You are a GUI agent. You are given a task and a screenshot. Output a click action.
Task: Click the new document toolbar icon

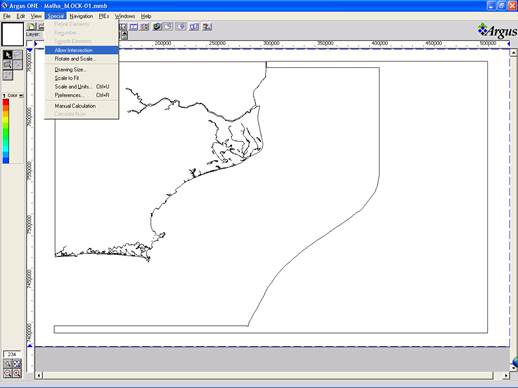pyautogui.click(x=32, y=27)
